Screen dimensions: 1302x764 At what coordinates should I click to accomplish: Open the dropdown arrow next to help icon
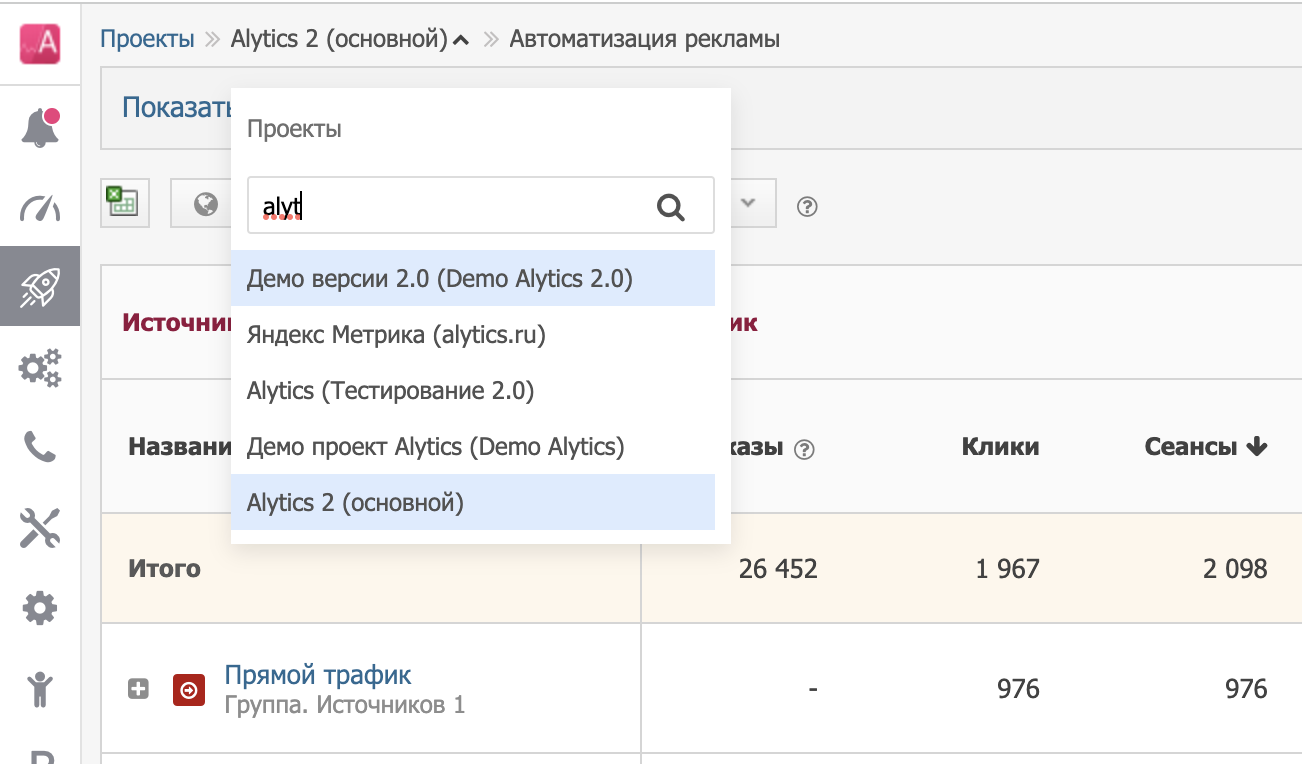749,203
